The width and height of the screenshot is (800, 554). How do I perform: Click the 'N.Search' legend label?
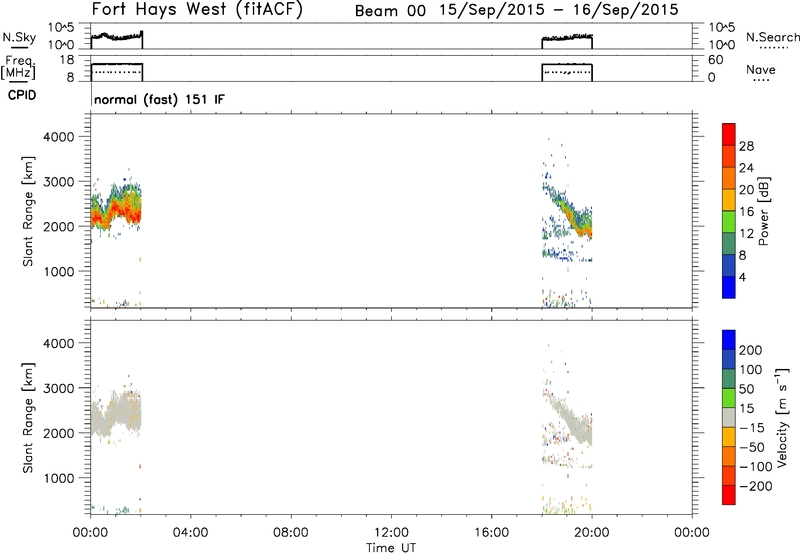pyautogui.click(x=773, y=37)
